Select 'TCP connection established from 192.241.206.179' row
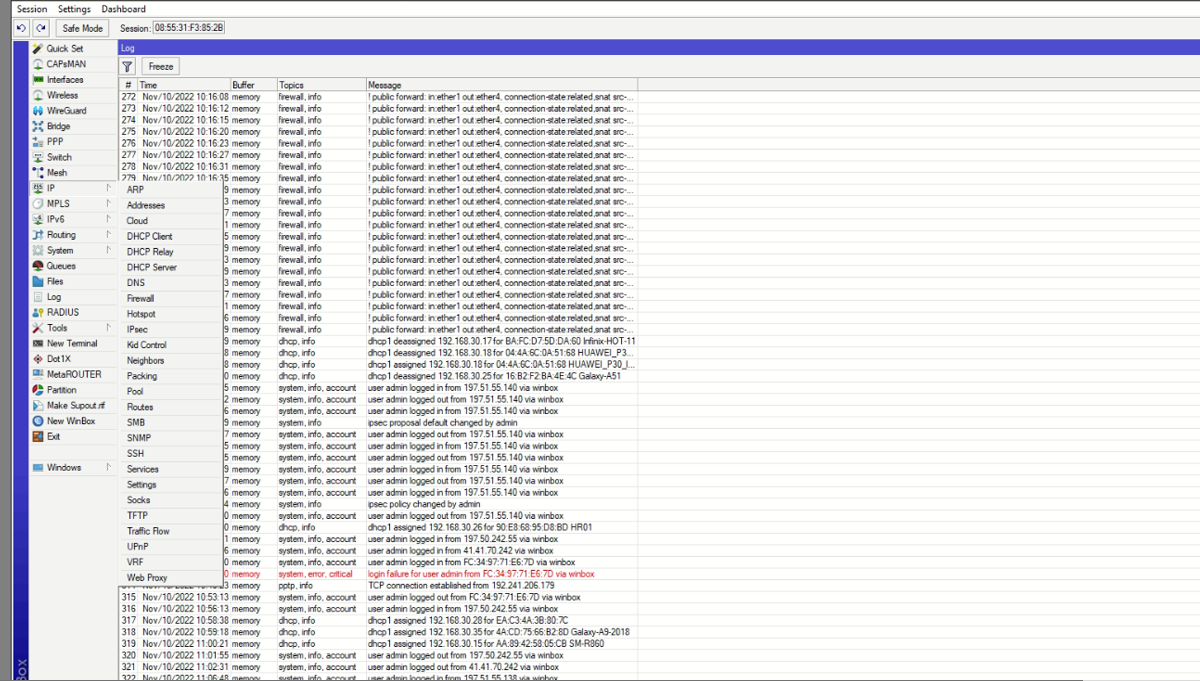The height and width of the screenshot is (681, 1200). 378,586
